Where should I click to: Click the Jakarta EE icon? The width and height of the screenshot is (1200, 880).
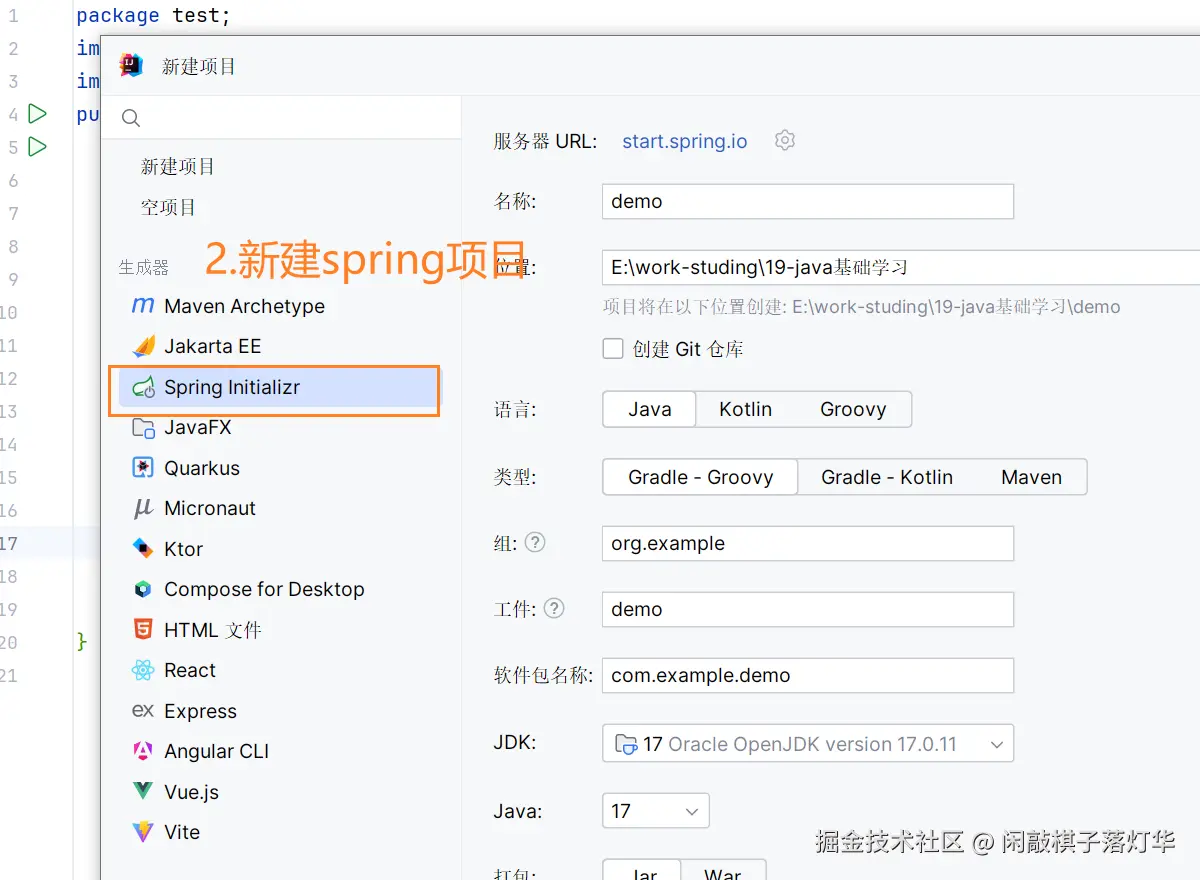click(144, 346)
